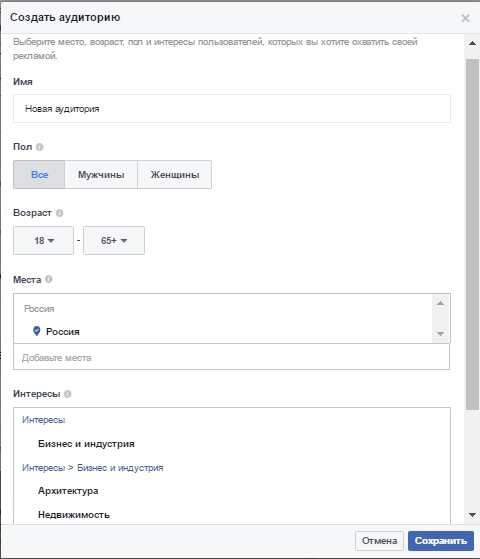This screenshot has width=480, height=559.
Task: Click the grey Россия country header
Action: tap(39, 309)
